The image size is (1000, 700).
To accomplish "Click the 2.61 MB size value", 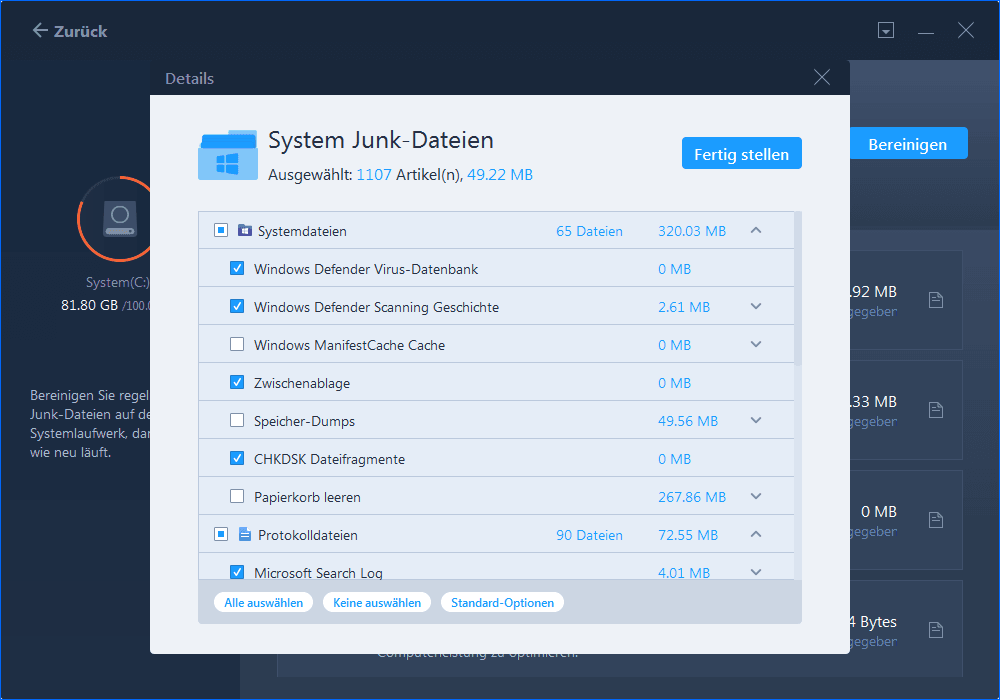I will [684, 307].
